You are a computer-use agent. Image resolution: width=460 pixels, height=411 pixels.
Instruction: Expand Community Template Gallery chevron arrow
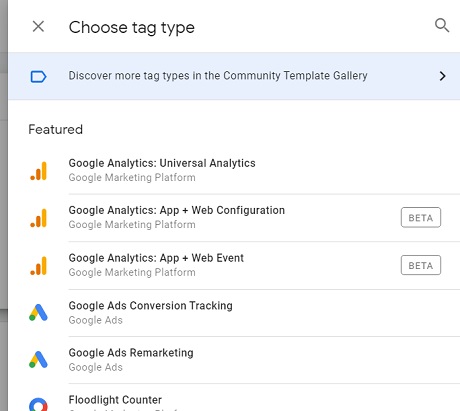coord(442,76)
